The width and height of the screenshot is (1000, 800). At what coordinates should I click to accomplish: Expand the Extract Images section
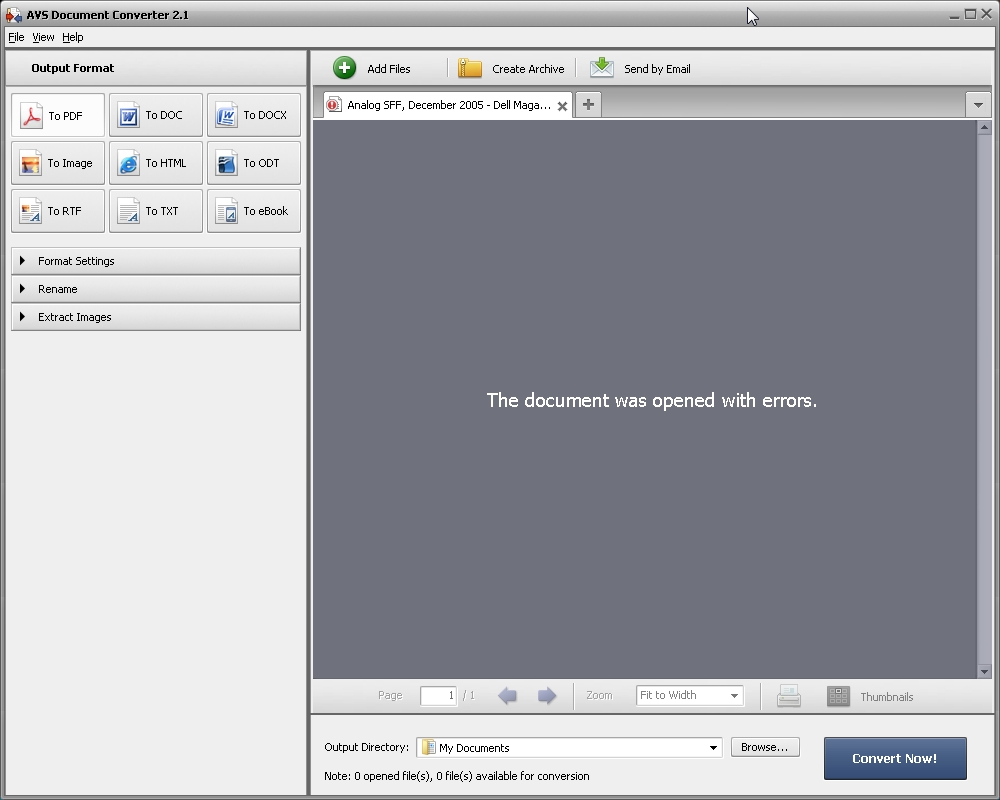(156, 317)
